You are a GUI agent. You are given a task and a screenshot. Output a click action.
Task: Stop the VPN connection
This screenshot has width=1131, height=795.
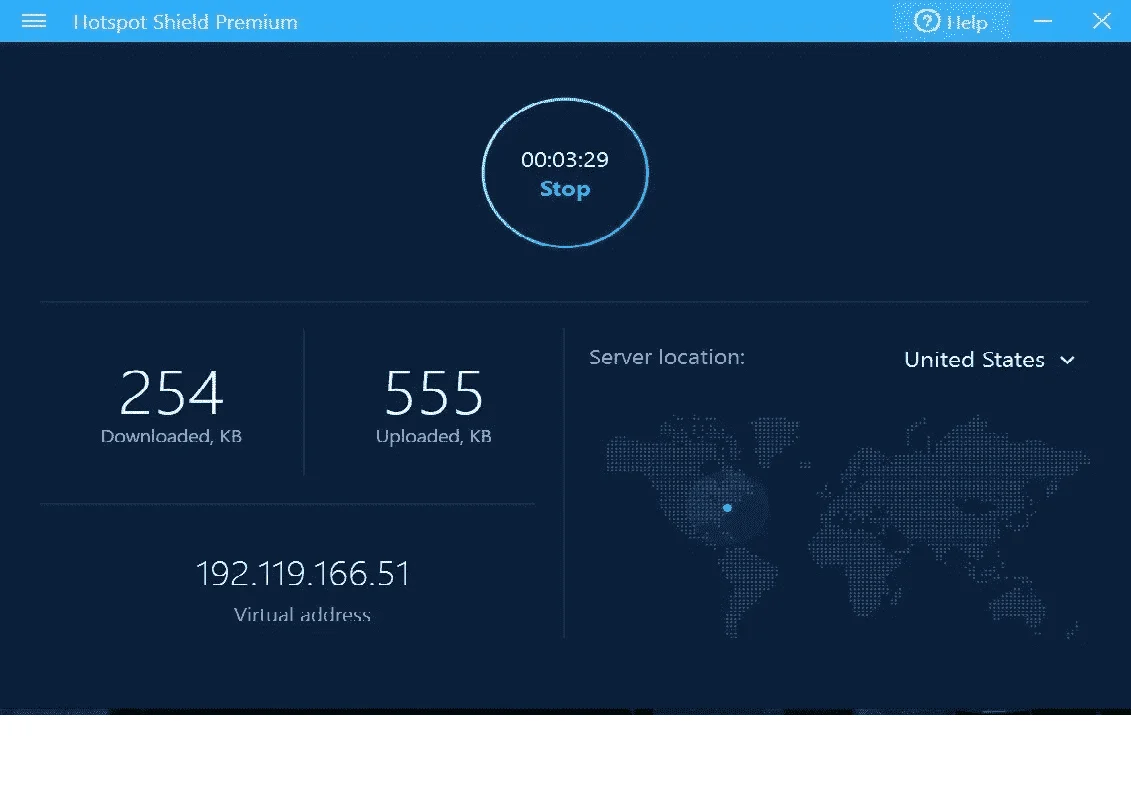(x=565, y=189)
